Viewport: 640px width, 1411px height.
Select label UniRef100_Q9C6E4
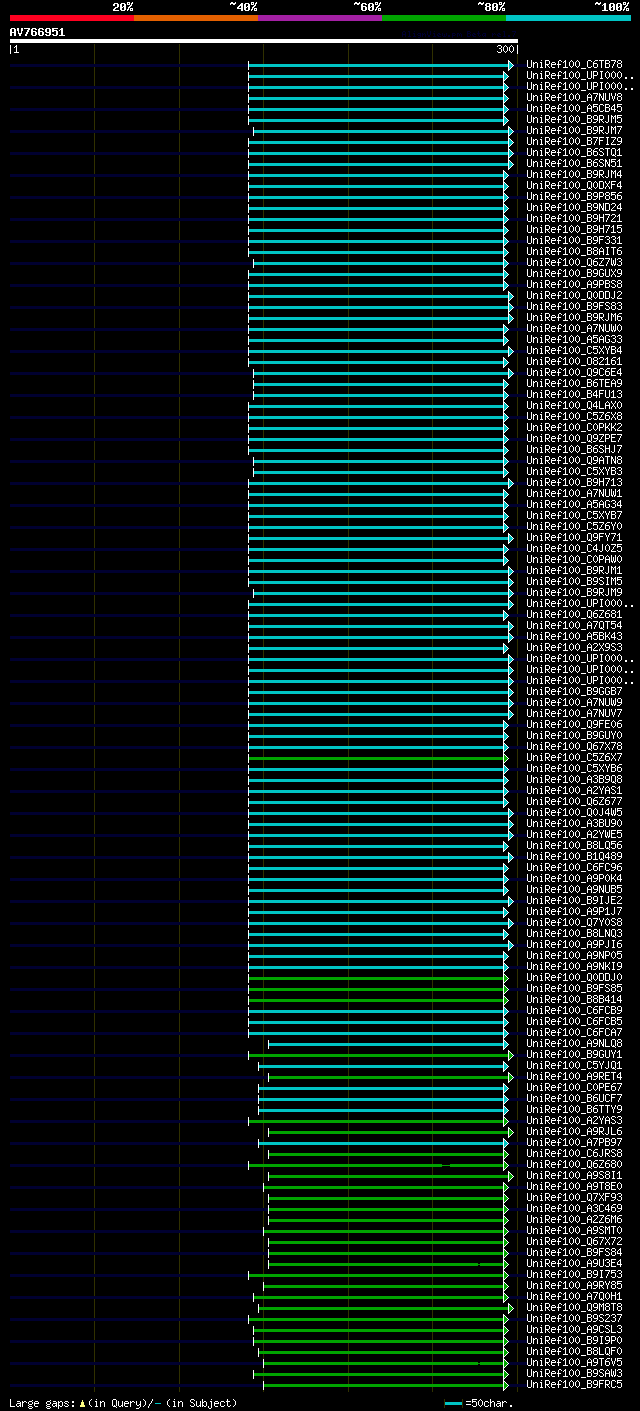click(574, 373)
